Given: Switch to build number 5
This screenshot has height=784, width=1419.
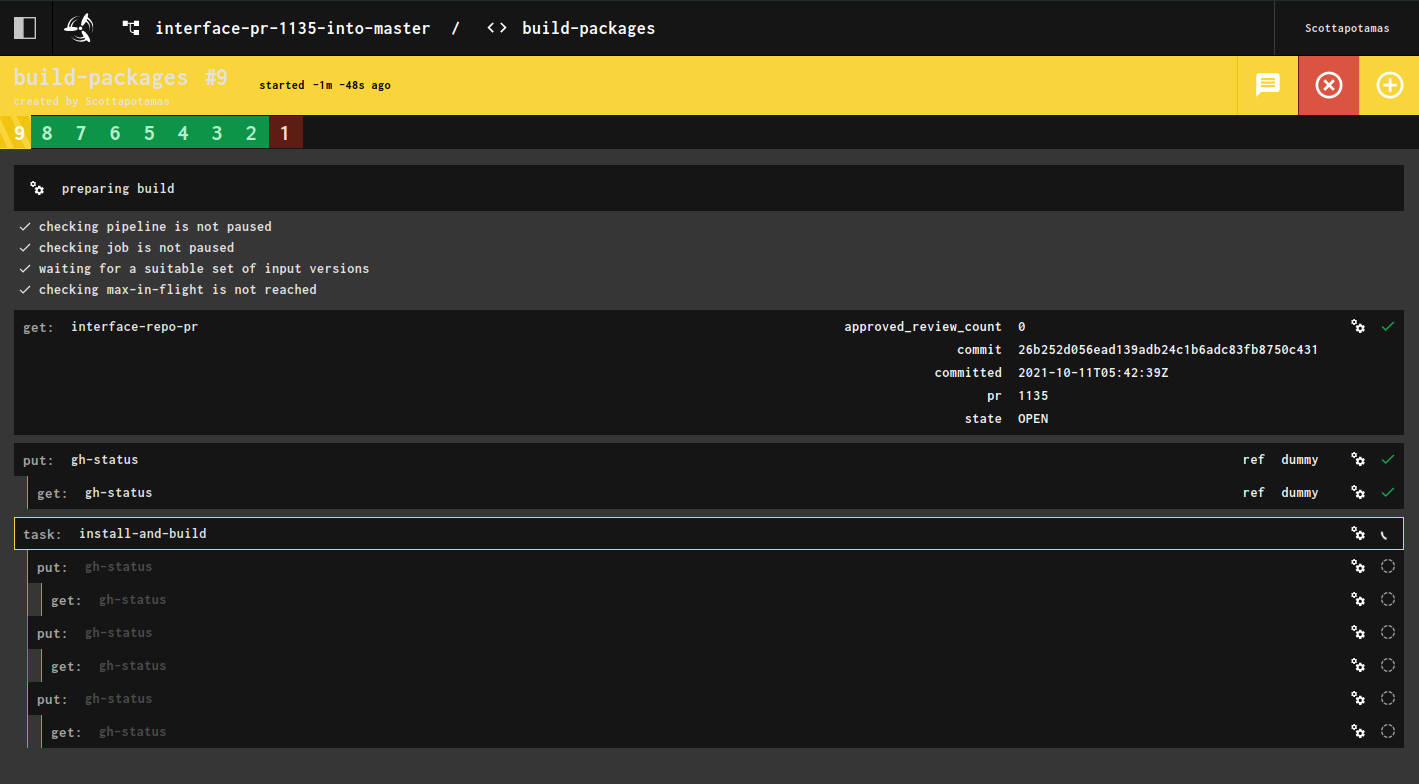Looking at the screenshot, I should (149, 131).
